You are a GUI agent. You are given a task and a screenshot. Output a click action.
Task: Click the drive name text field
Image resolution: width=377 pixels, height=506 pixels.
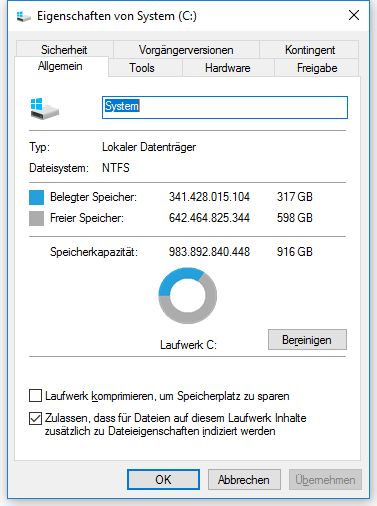pyautogui.click(x=225, y=107)
